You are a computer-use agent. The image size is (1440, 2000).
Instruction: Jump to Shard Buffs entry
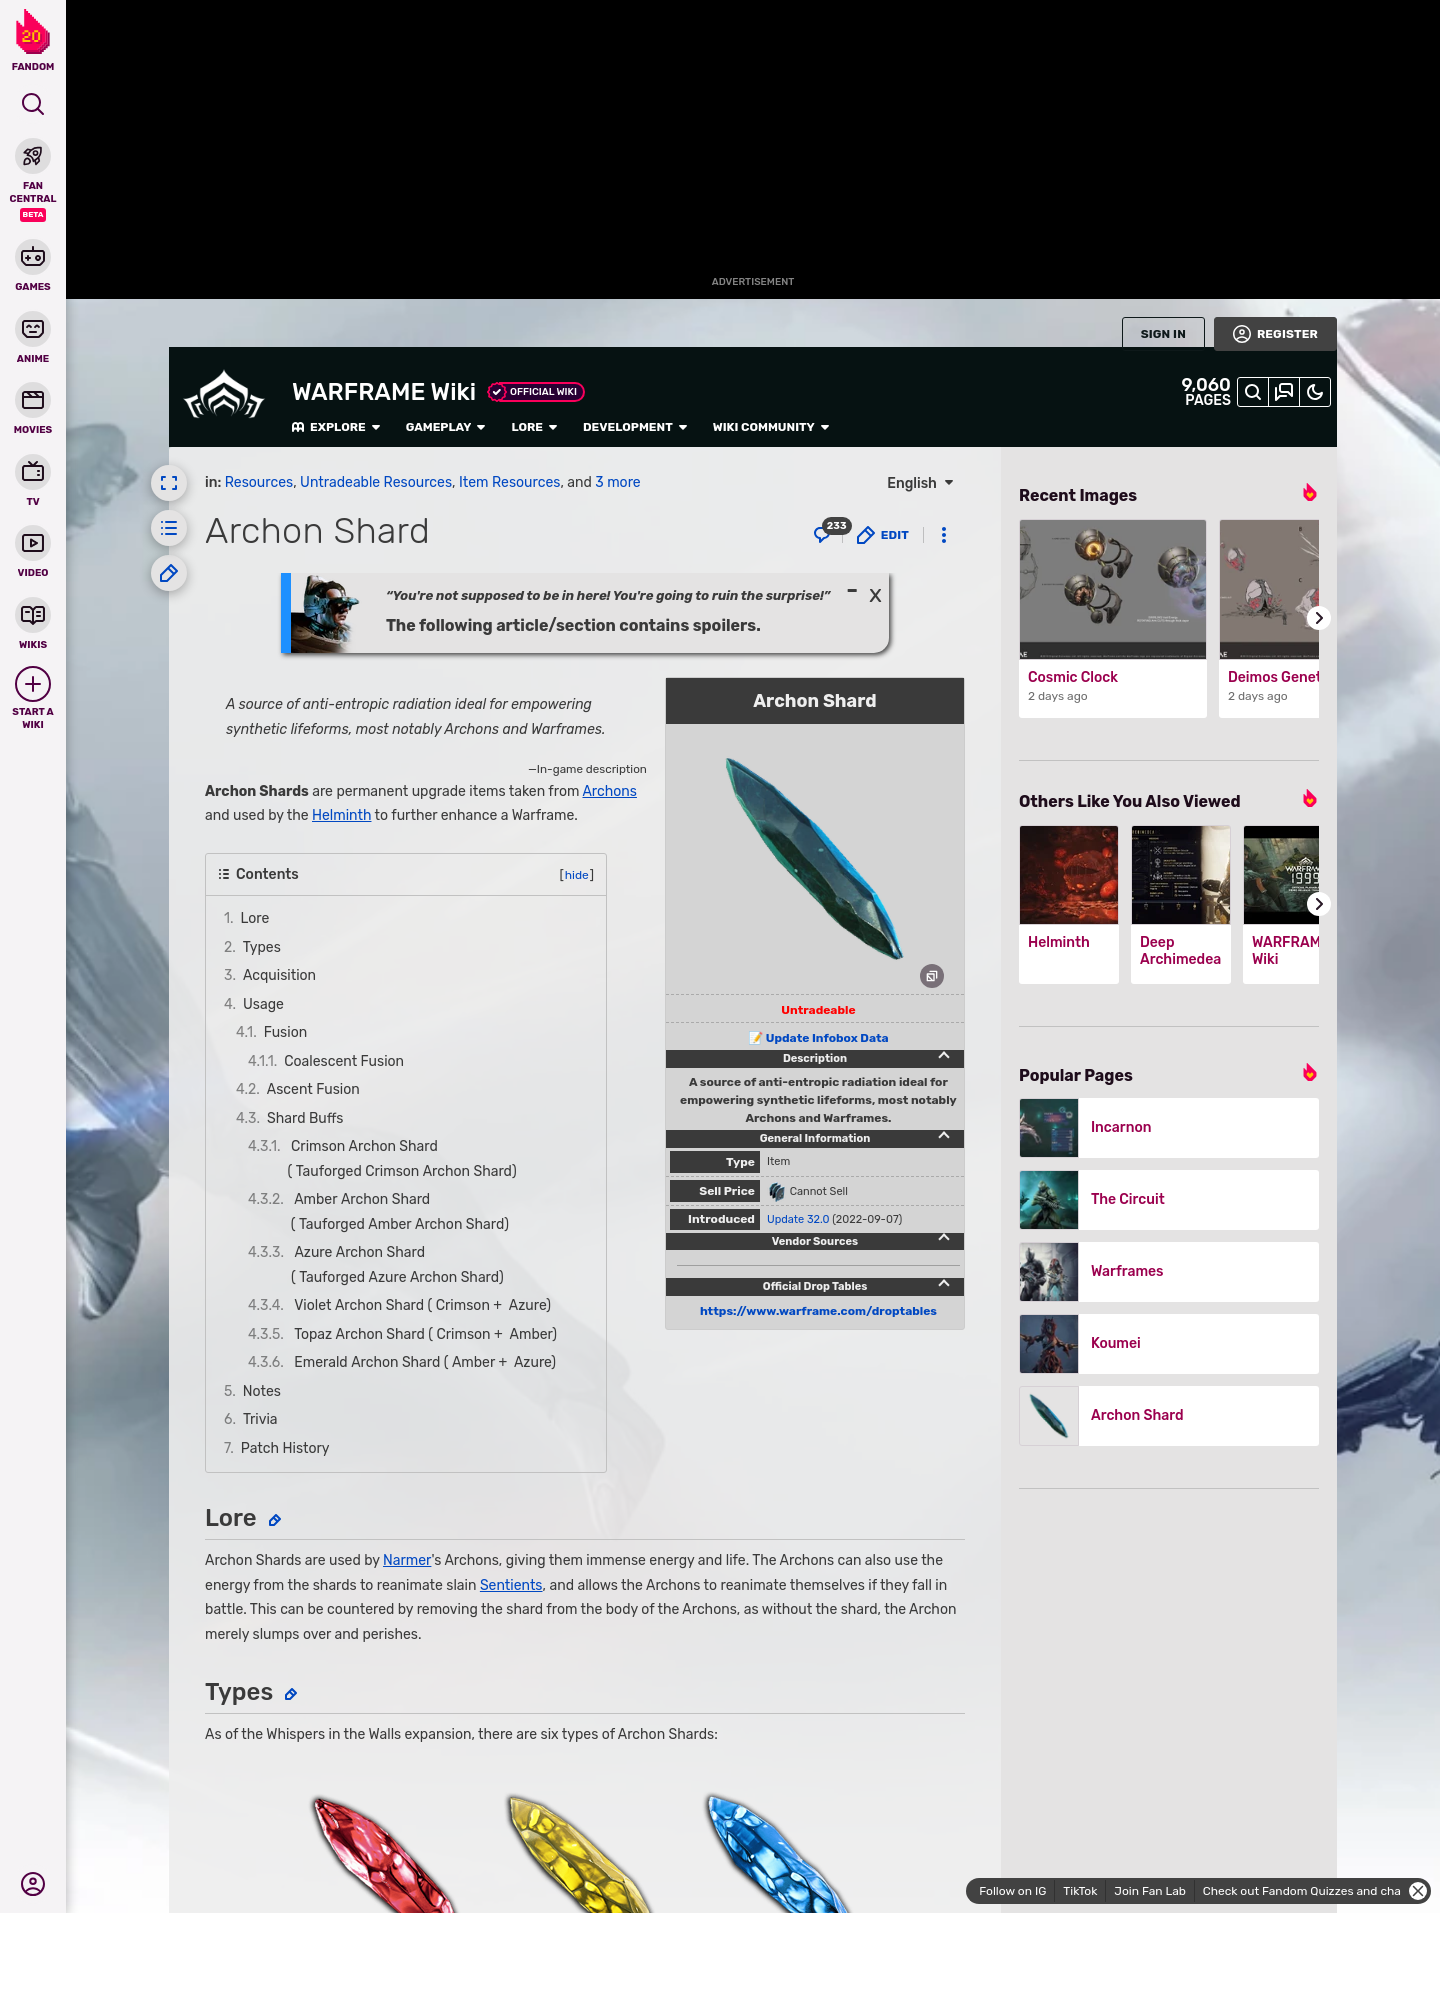(x=305, y=1118)
